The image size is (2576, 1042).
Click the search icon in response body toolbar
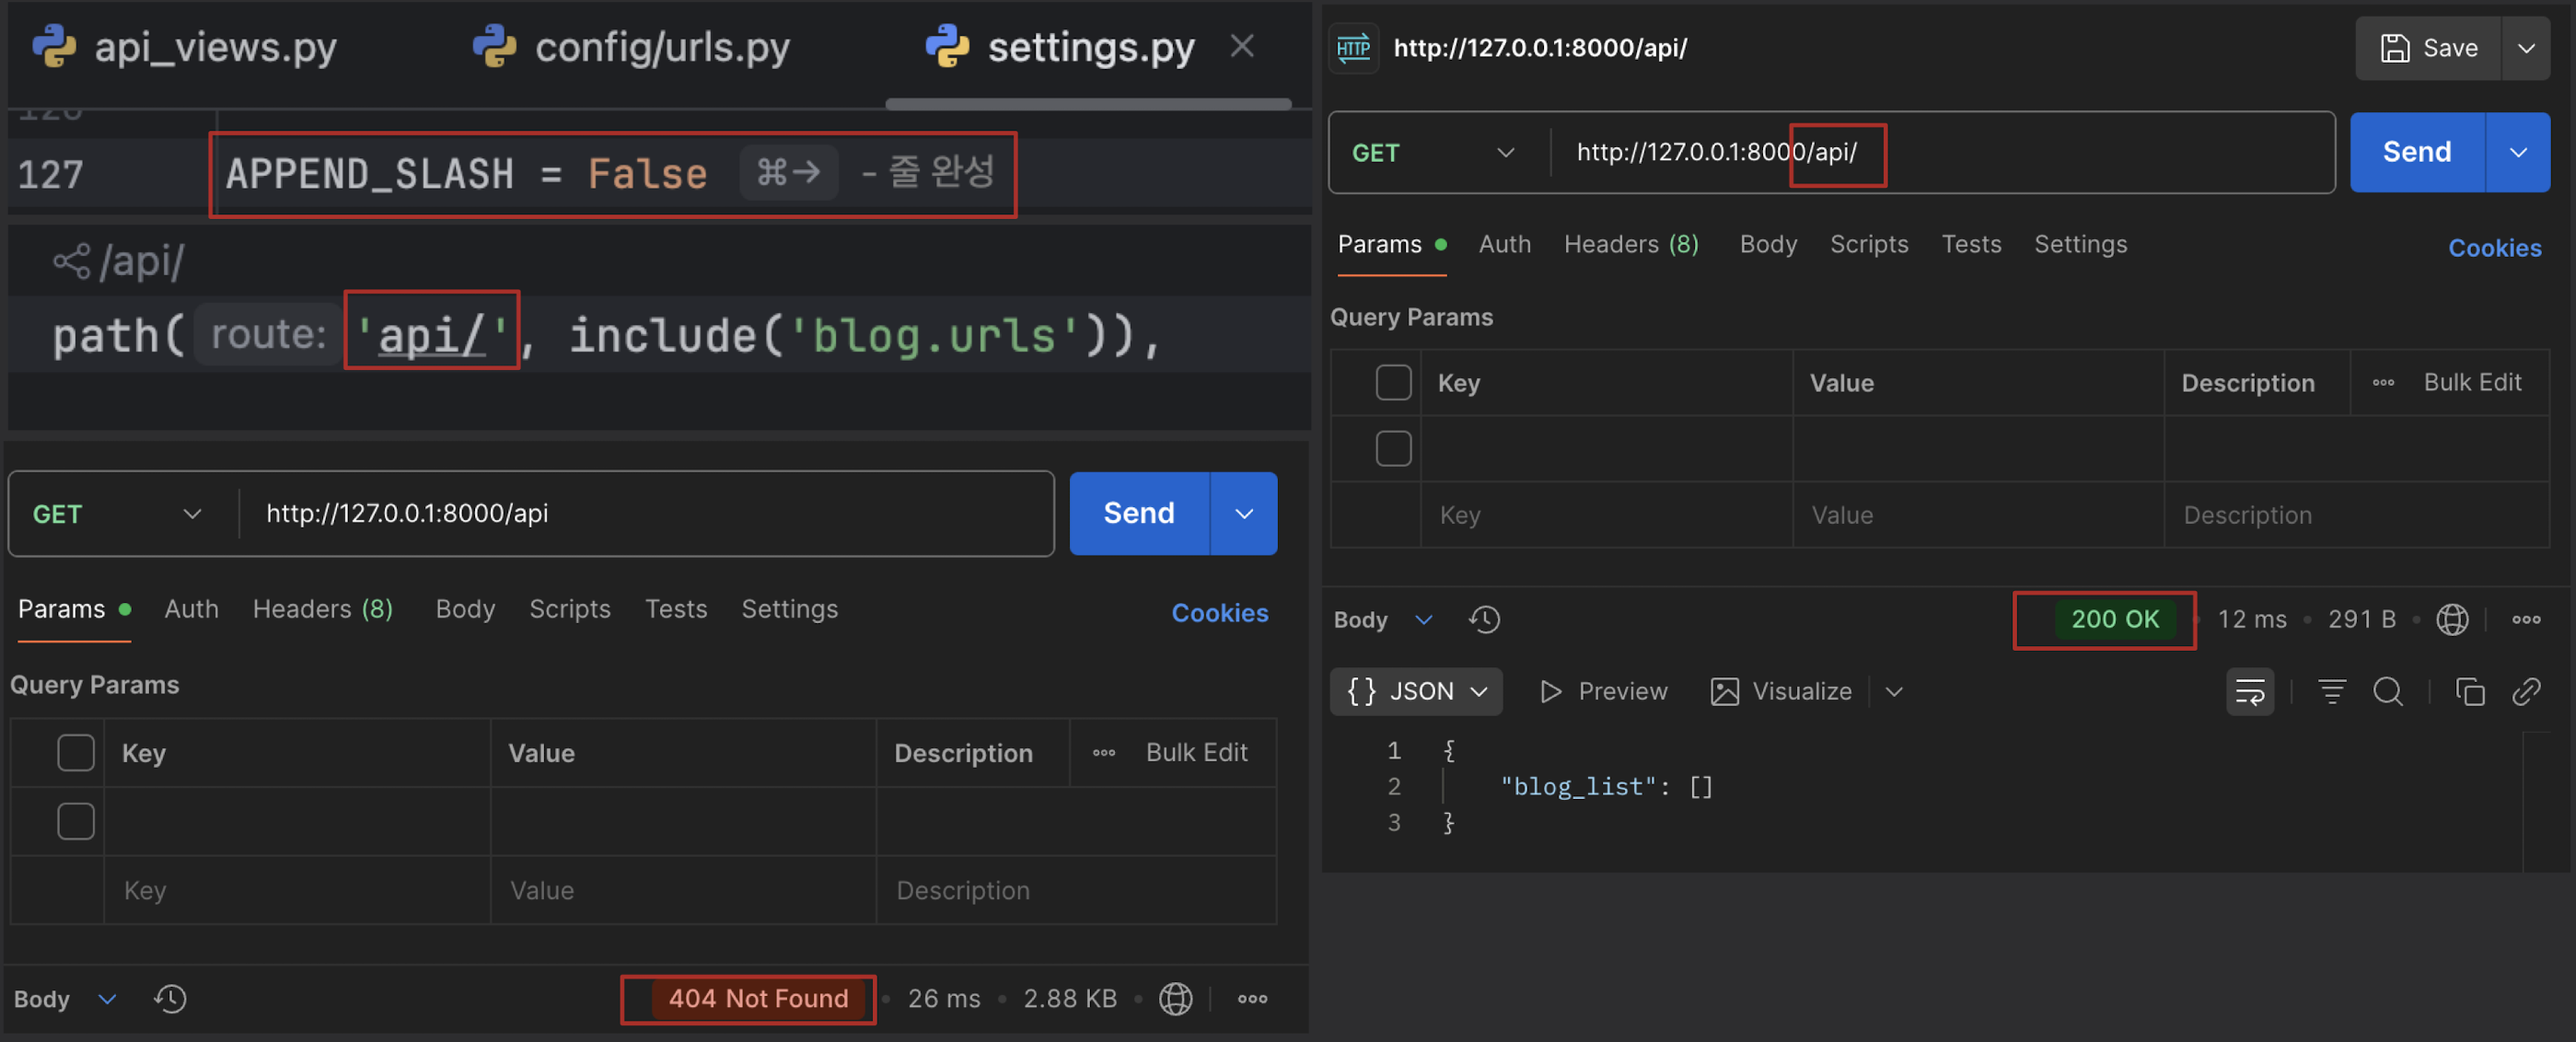pos(2388,692)
